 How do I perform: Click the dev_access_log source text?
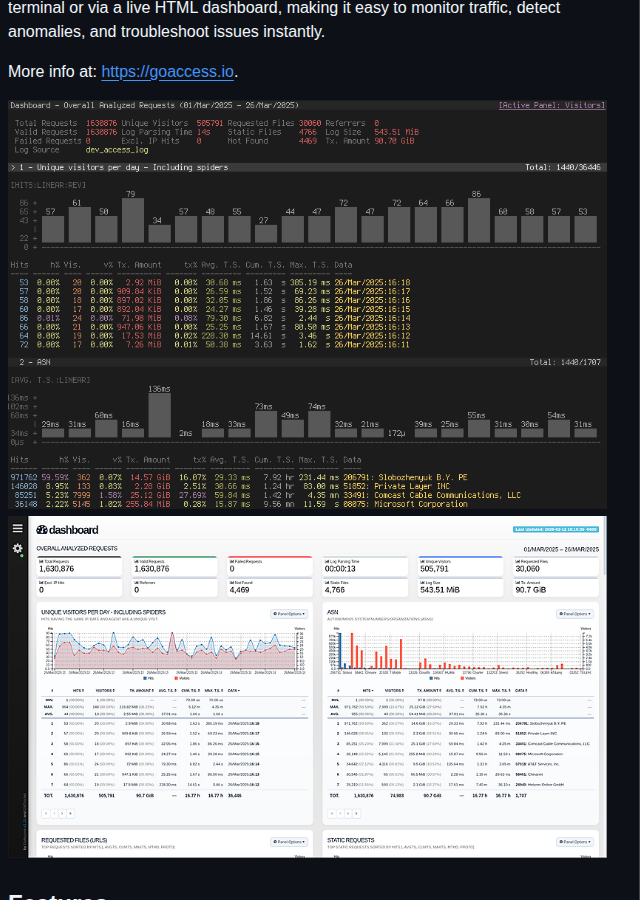pyautogui.click(x=117, y=150)
